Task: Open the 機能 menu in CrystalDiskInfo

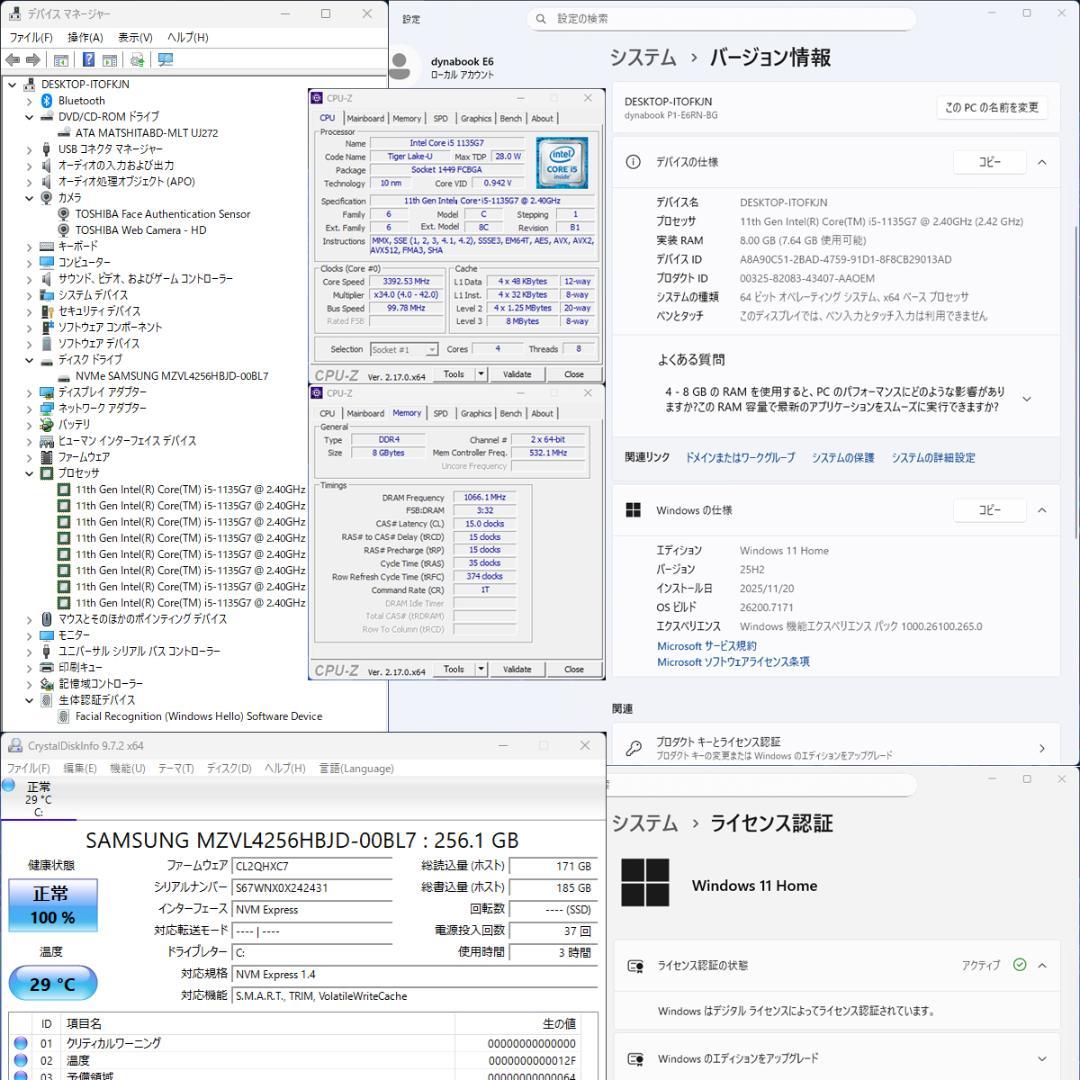Action: pyautogui.click(x=127, y=768)
